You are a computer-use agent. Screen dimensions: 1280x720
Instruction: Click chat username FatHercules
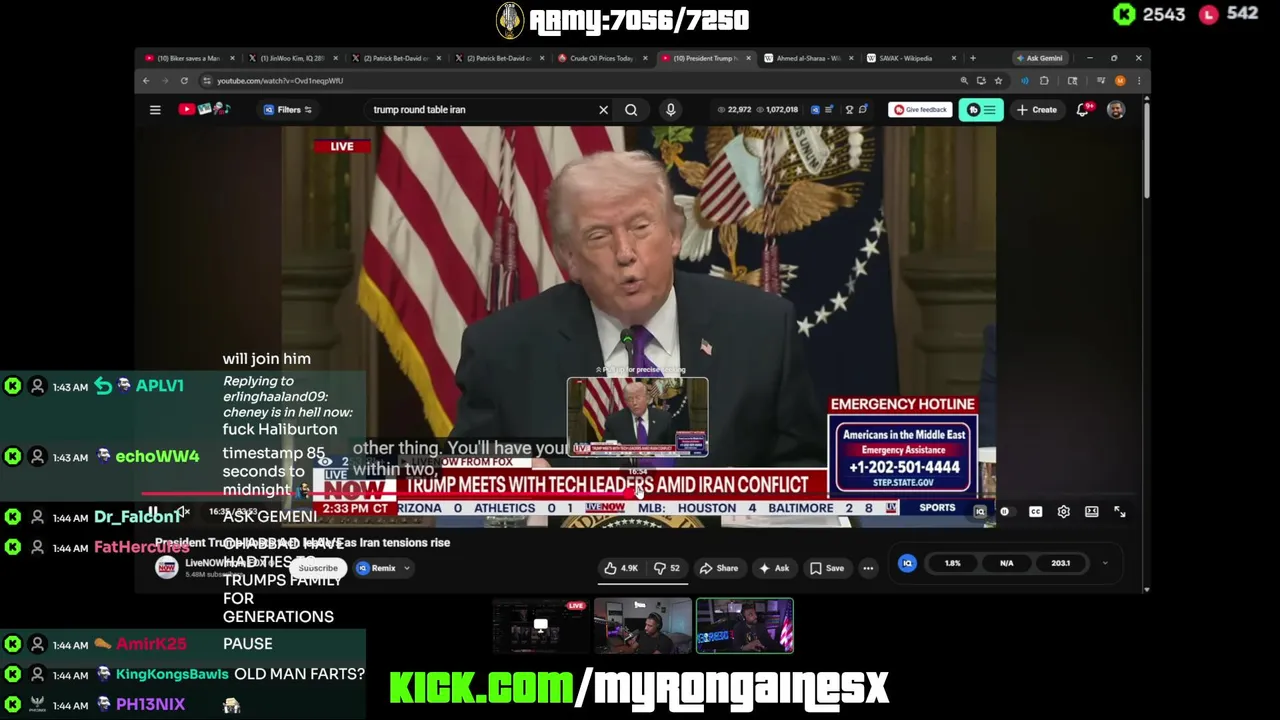pyautogui.click(x=142, y=547)
